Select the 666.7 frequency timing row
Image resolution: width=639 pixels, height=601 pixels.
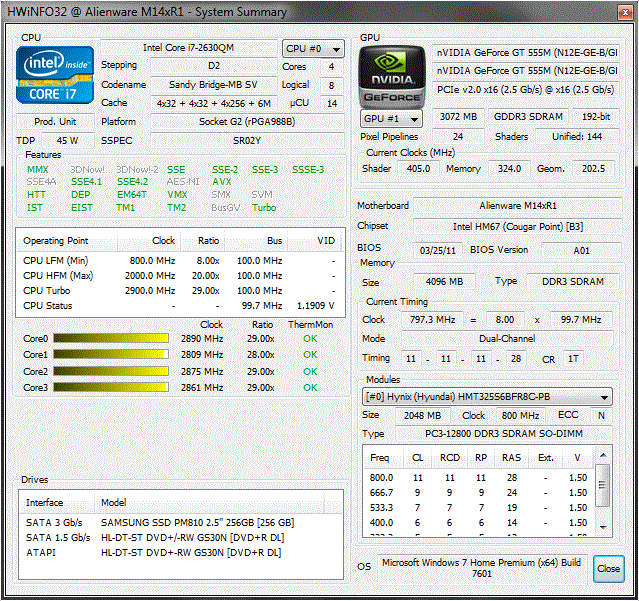(x=479, y=493)
